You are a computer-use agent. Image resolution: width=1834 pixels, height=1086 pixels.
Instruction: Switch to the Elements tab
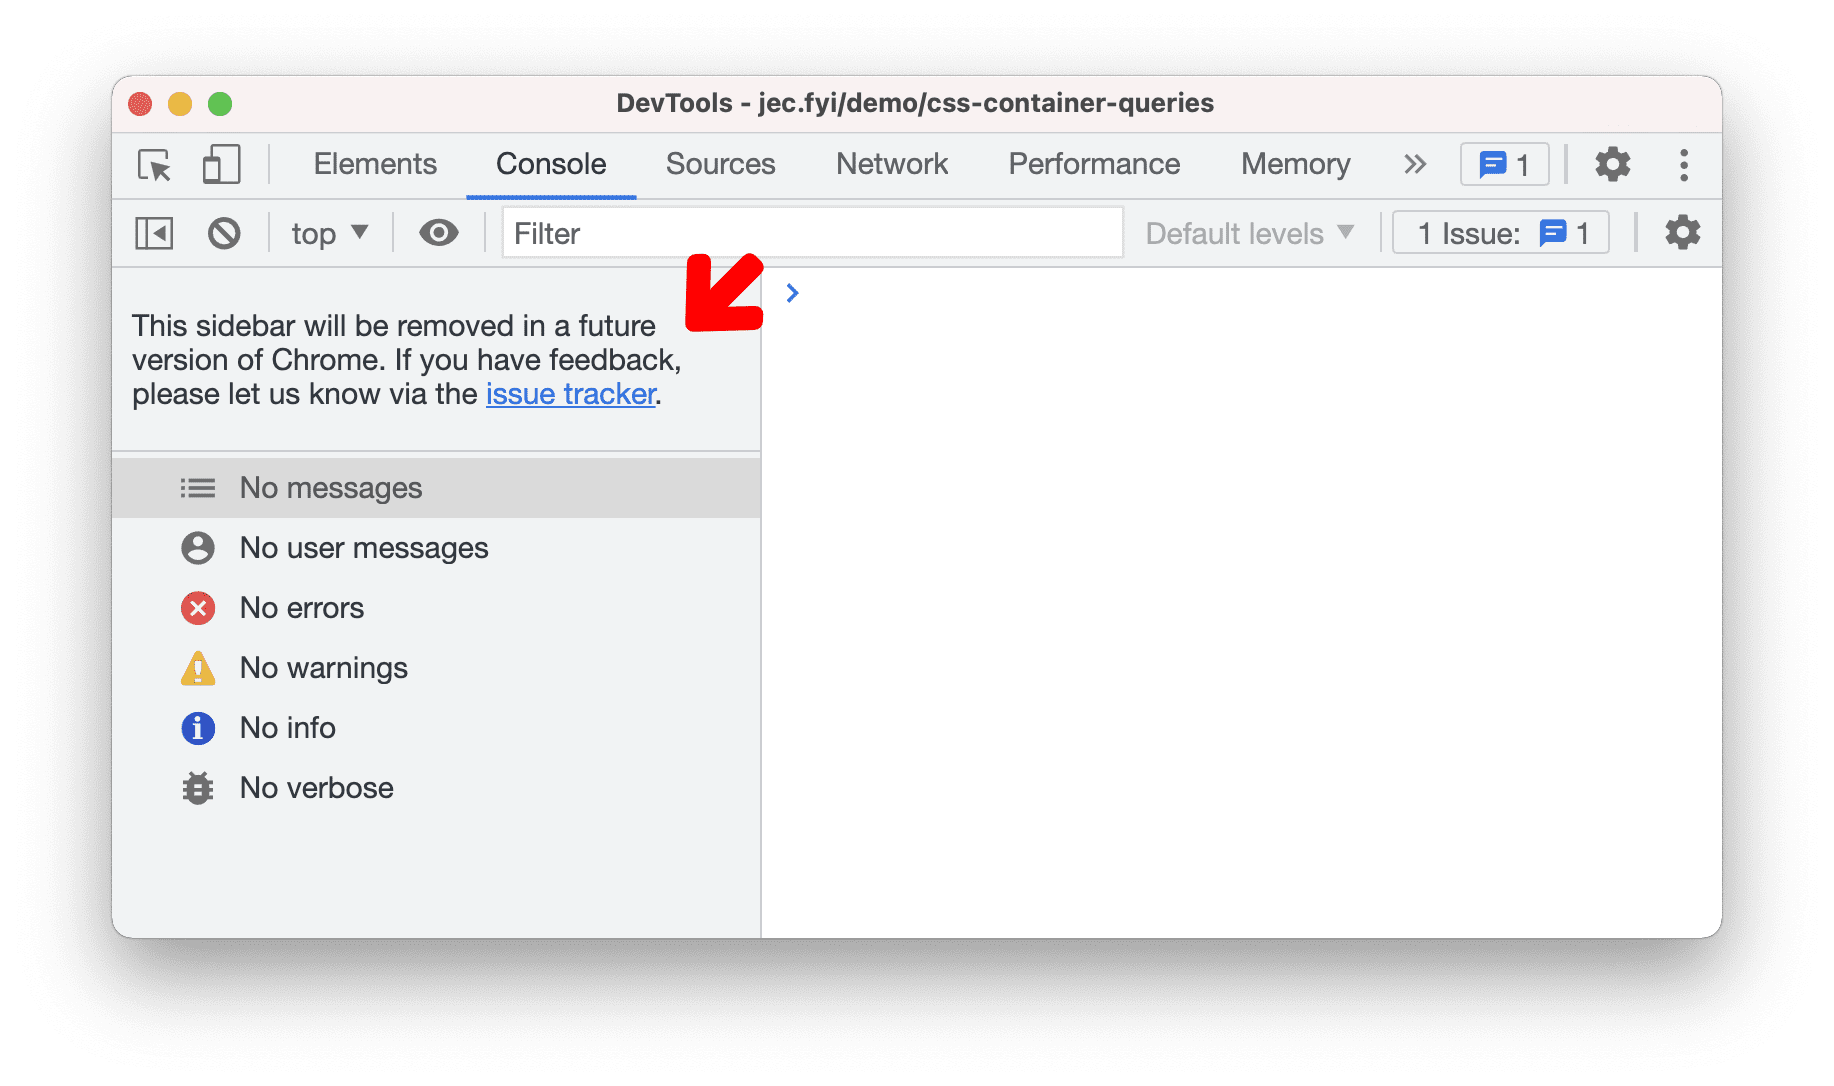(x=375, y=164)
